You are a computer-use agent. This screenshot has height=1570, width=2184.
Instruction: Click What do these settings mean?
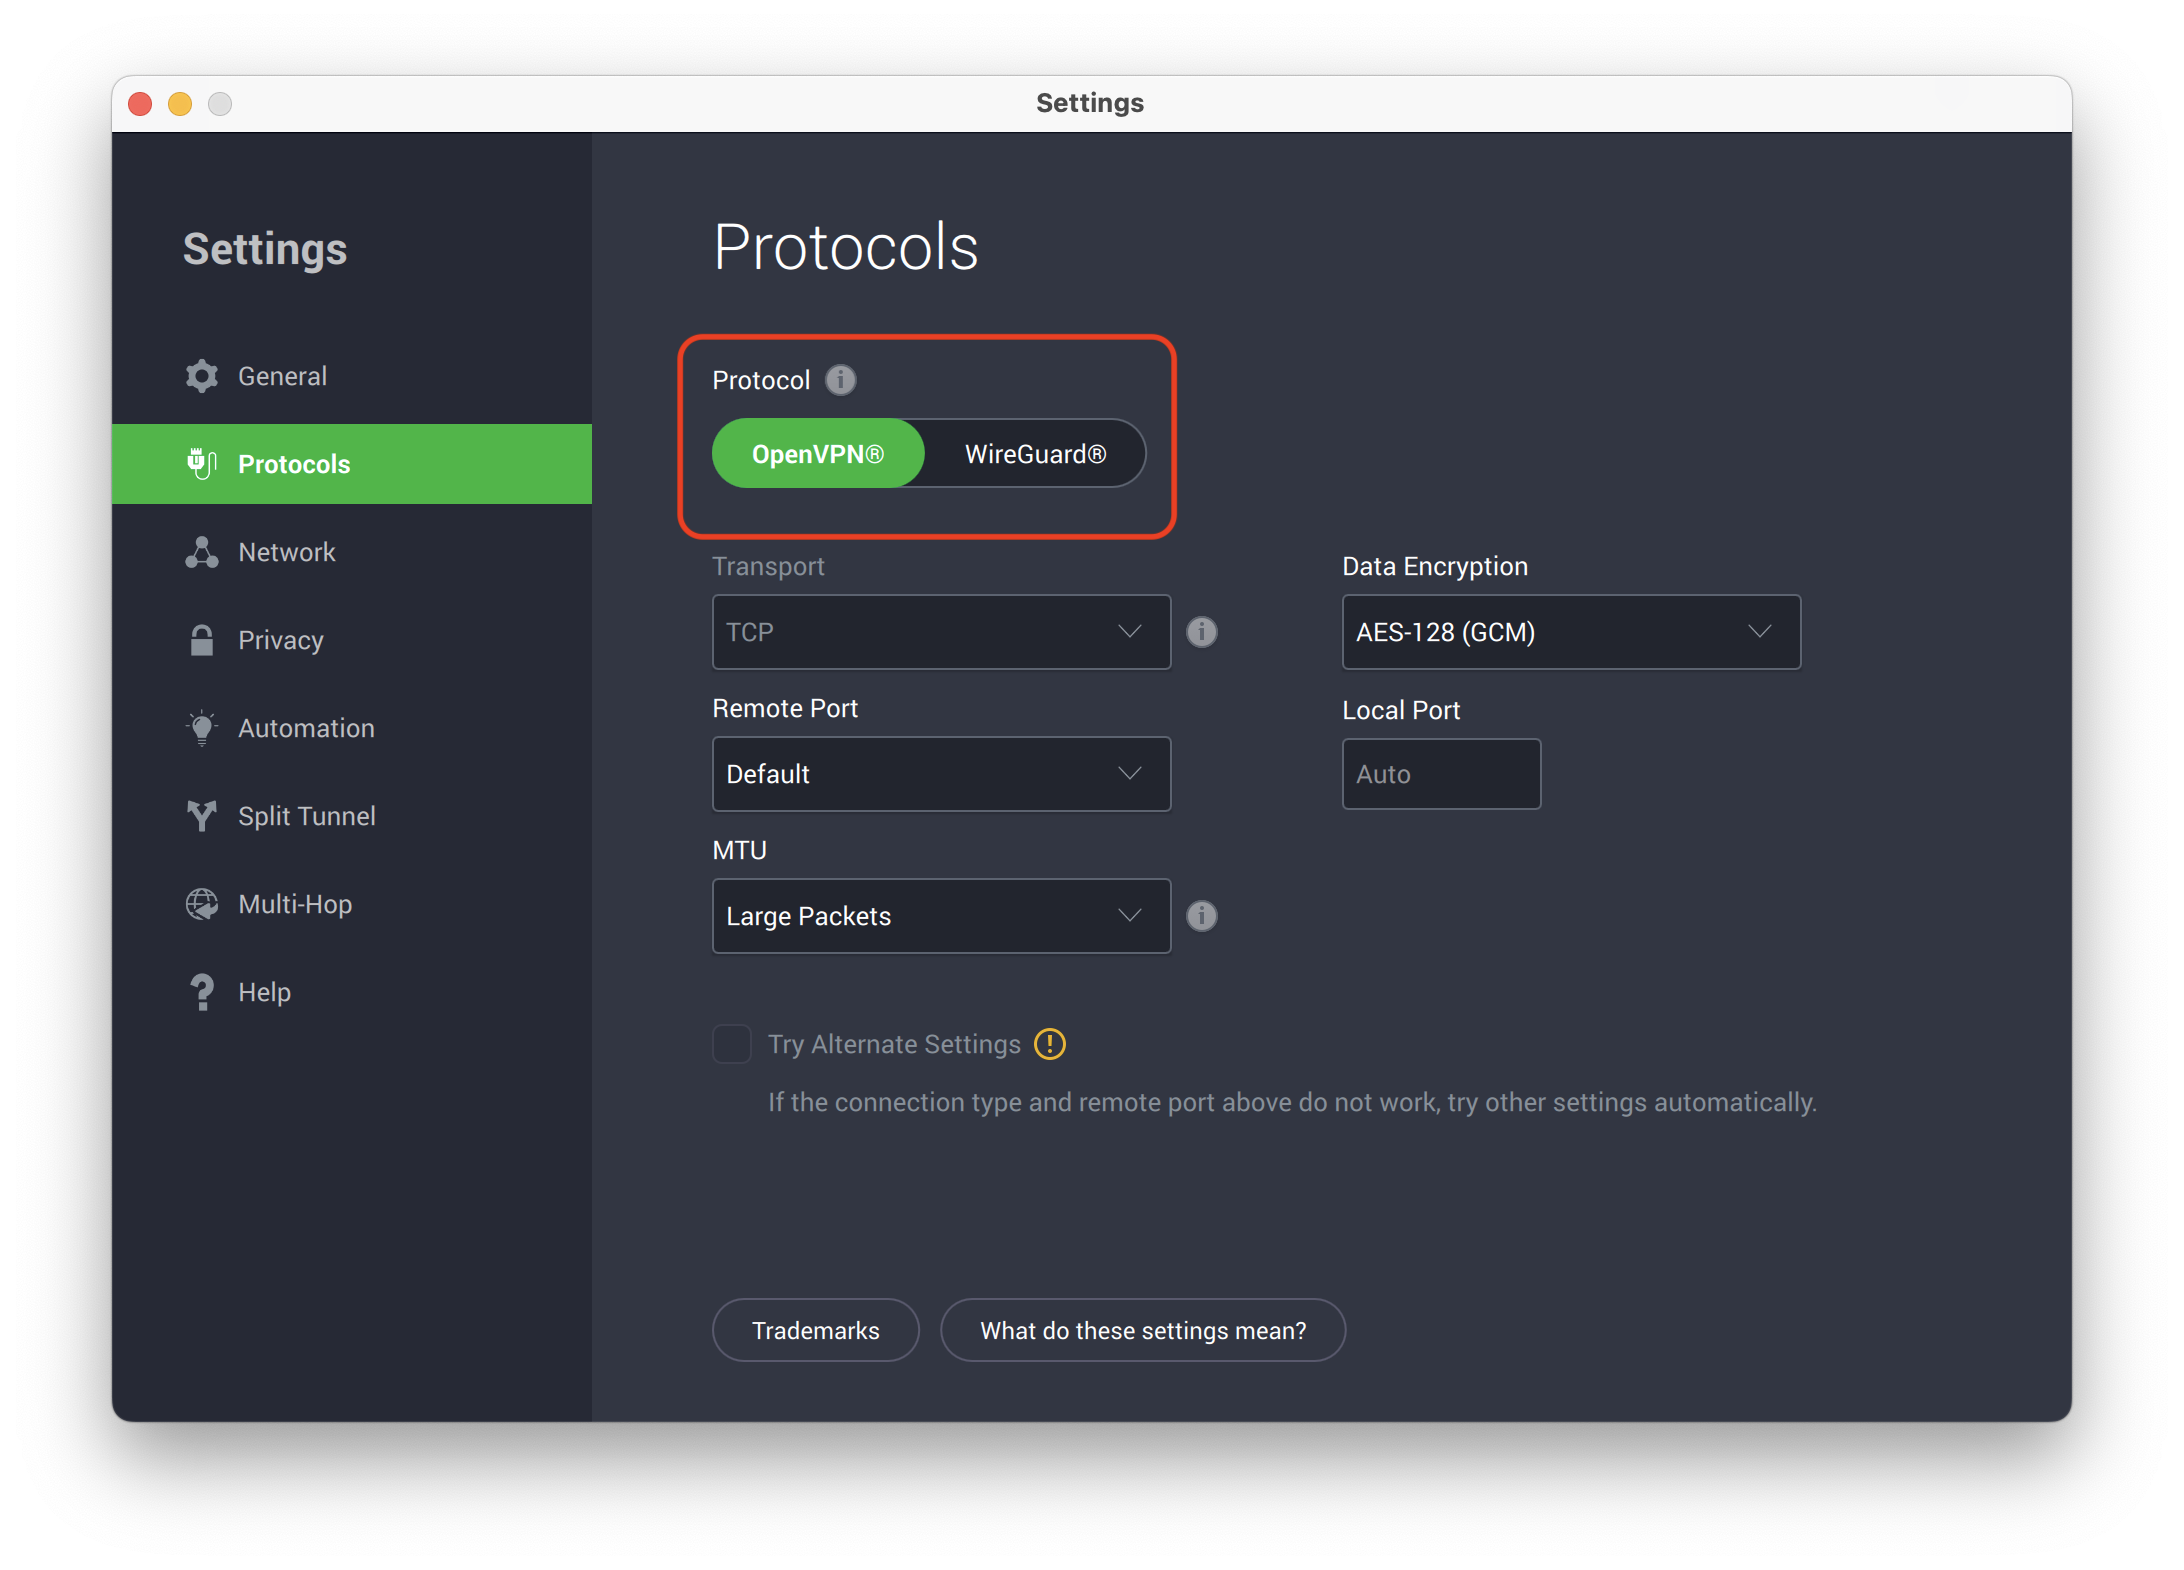[x=1143, y=1329]
